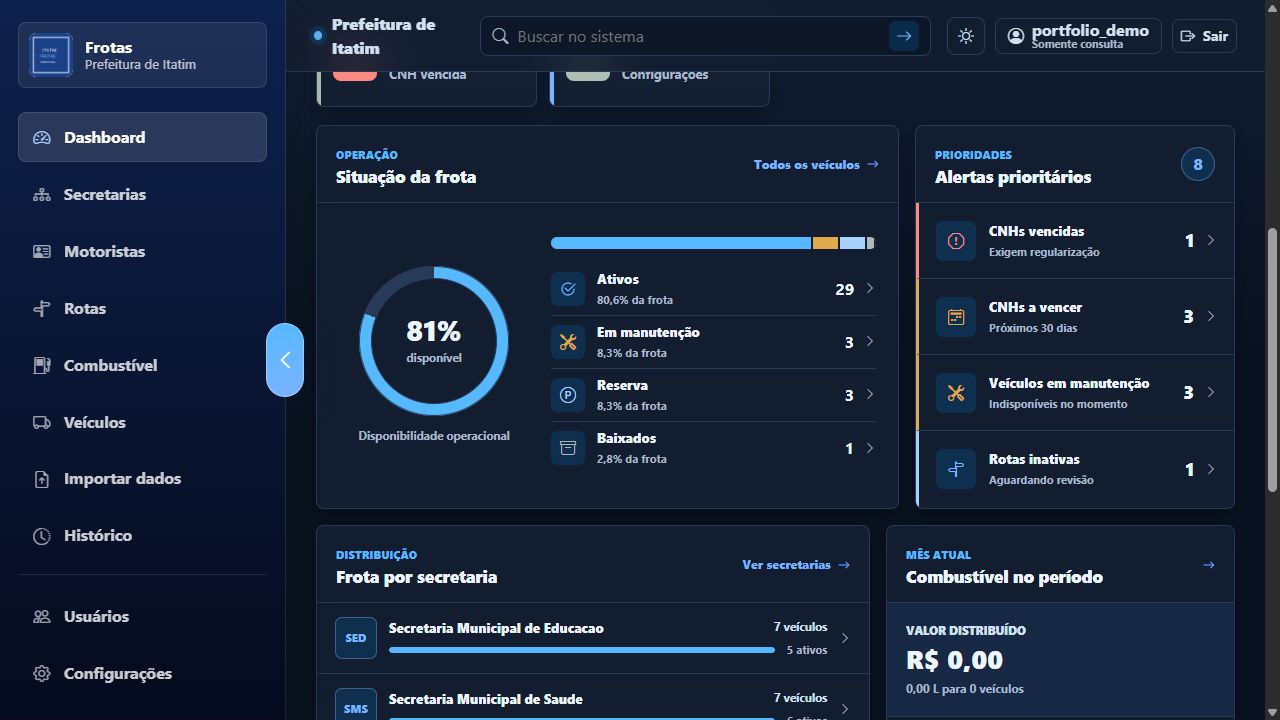Select Rotas in the sidebar

142,308
